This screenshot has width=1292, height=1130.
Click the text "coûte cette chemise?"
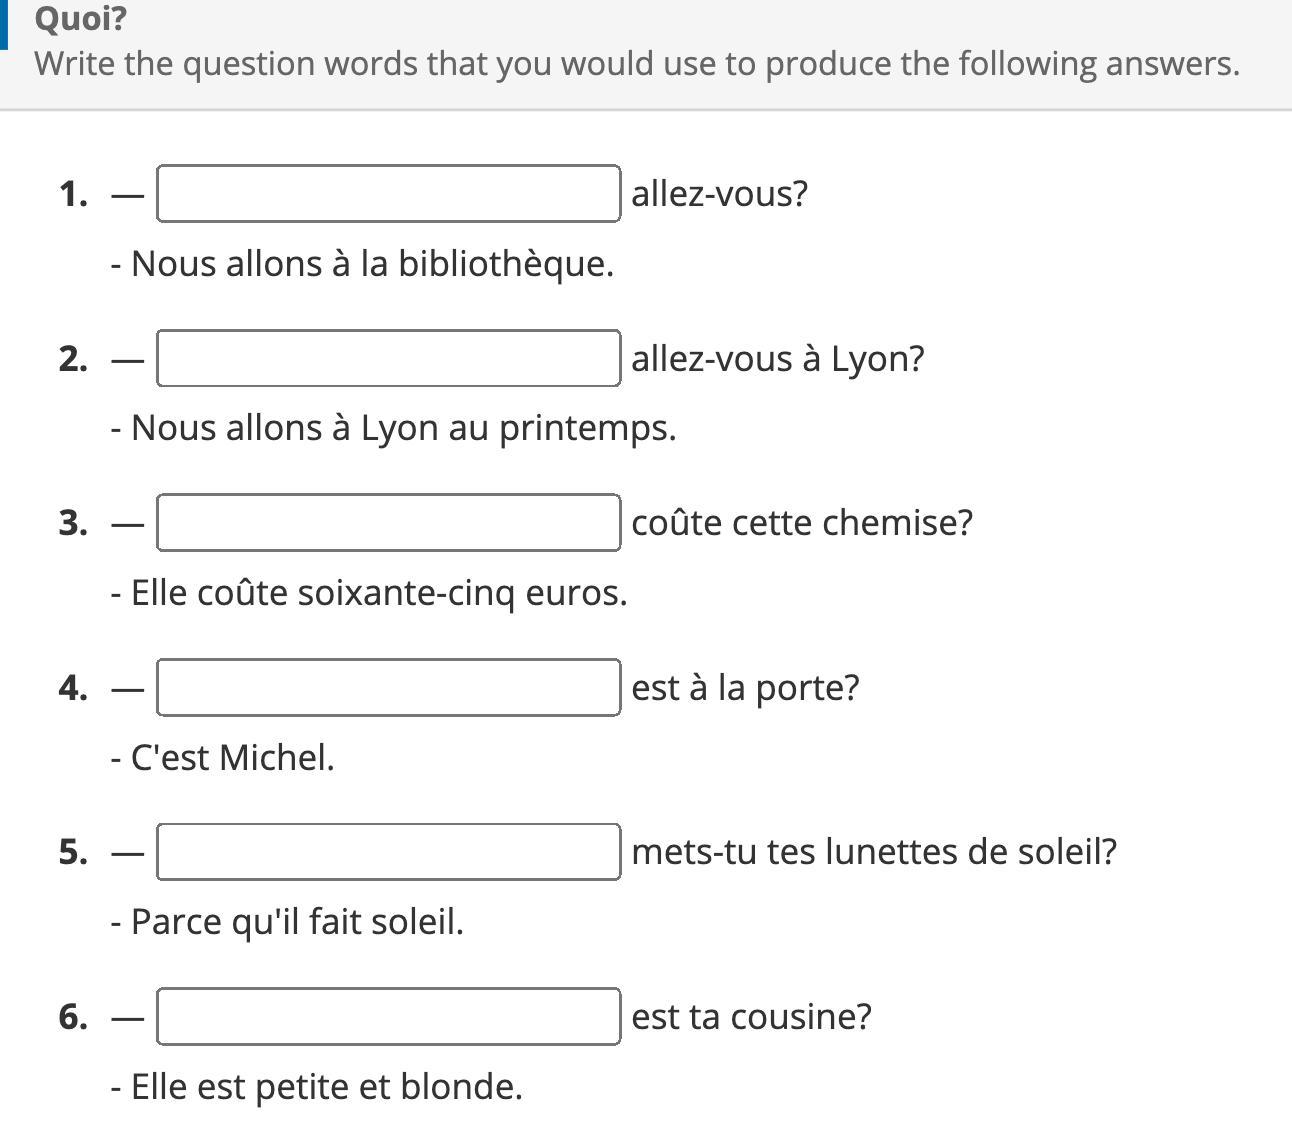click(802, 522)
